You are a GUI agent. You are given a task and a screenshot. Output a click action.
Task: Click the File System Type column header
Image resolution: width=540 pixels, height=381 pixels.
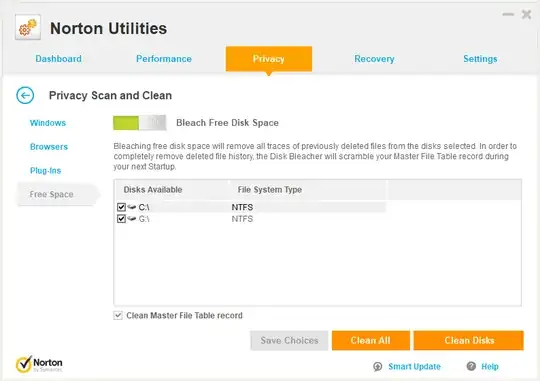point(270,189)
